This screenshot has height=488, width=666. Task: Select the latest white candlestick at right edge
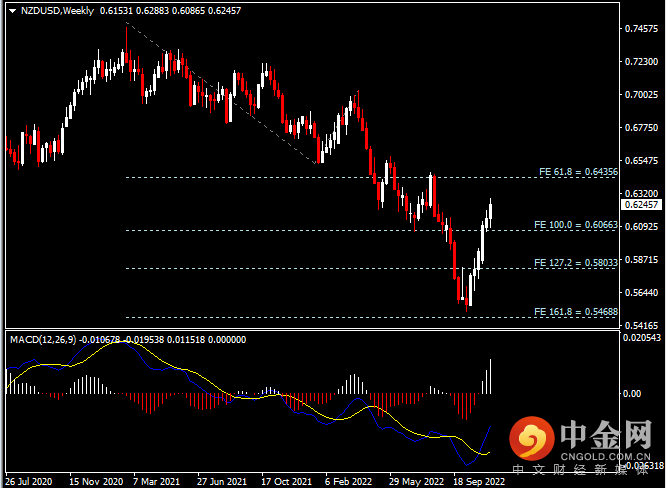[x=491, y=212]
